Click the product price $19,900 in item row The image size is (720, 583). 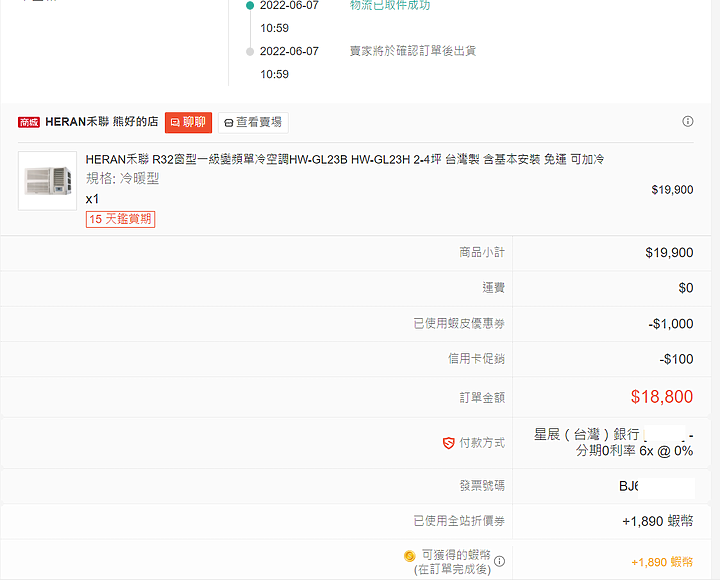pos(672,190)
